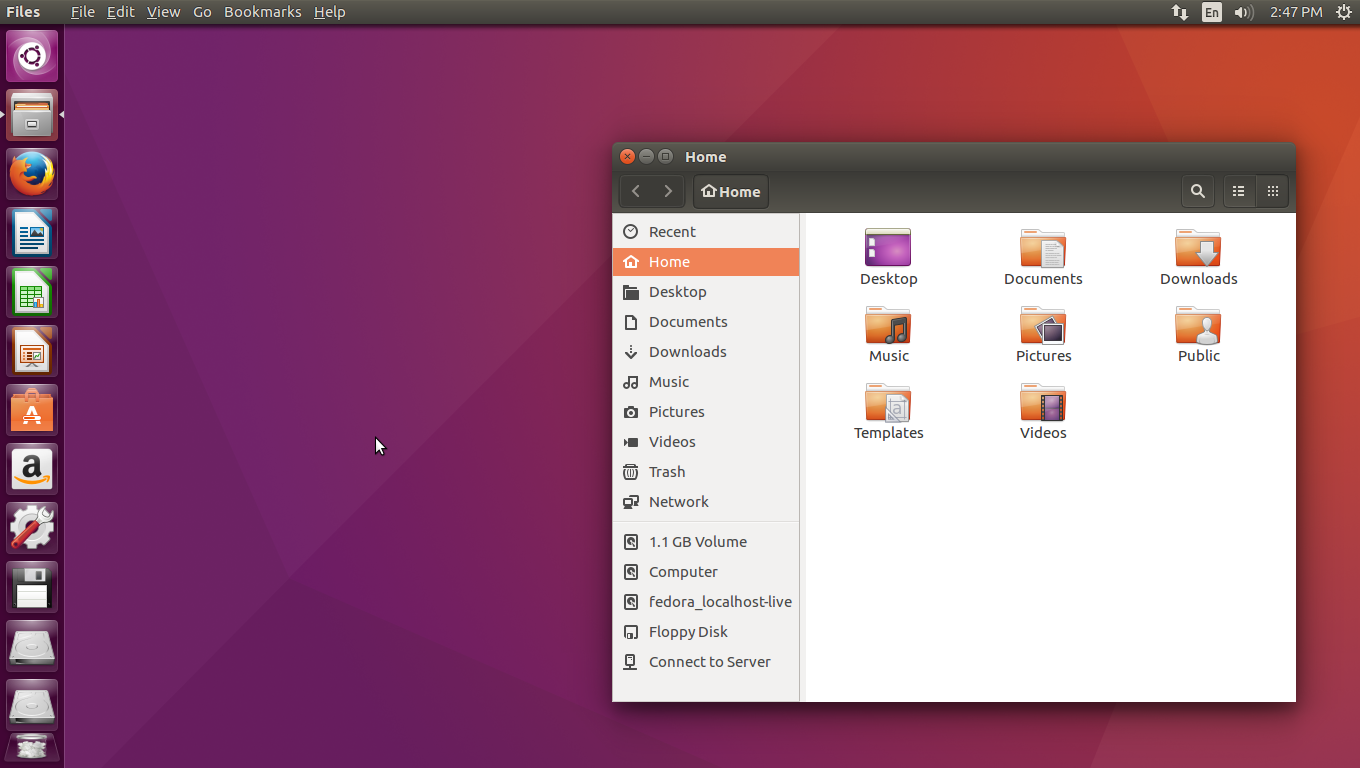Open Floppy Disk in the sidebar
1360x768 pixels.
tap(705, 631)
